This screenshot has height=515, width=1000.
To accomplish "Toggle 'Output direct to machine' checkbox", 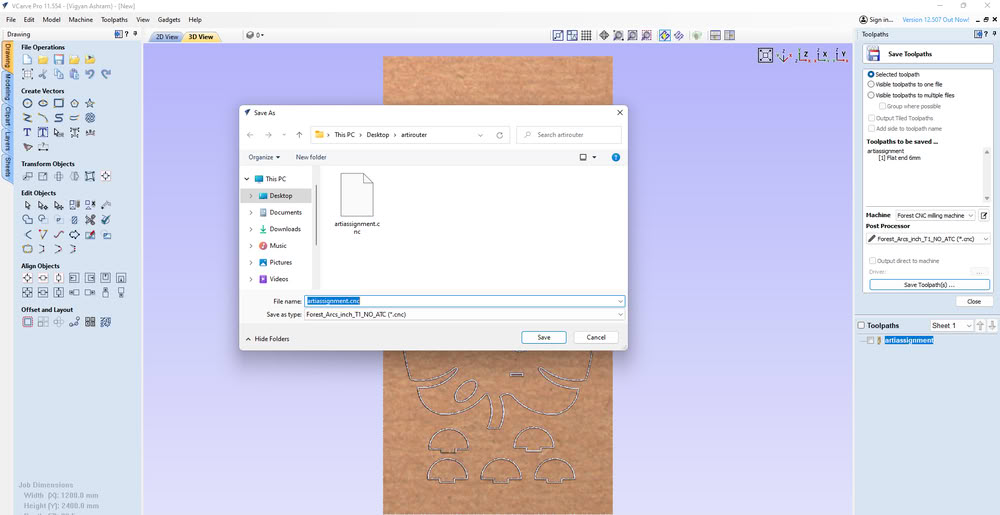I will point(872,261).
